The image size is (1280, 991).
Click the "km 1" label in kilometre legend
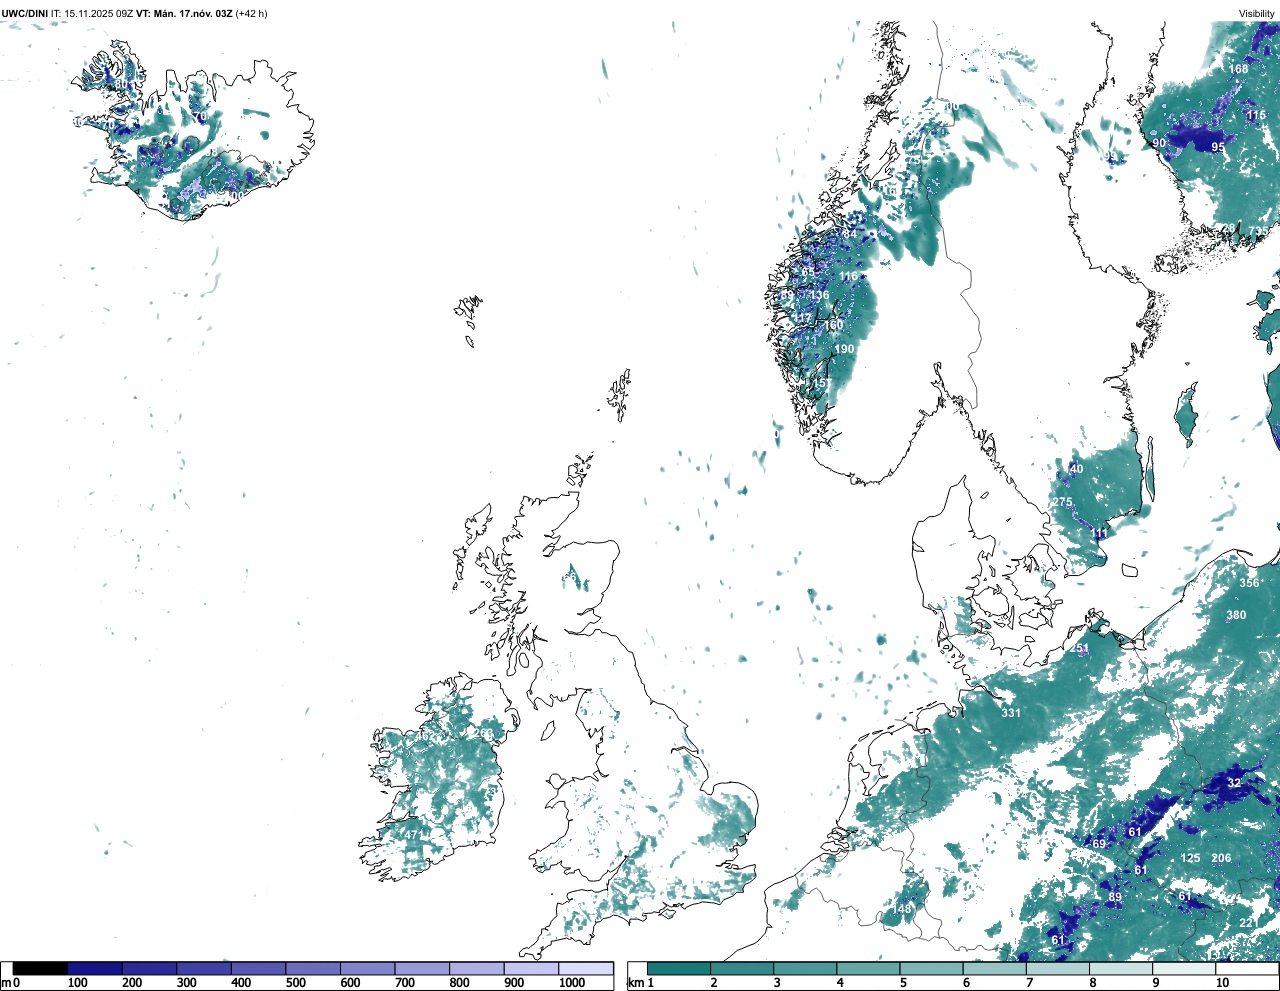coord(641,983)
